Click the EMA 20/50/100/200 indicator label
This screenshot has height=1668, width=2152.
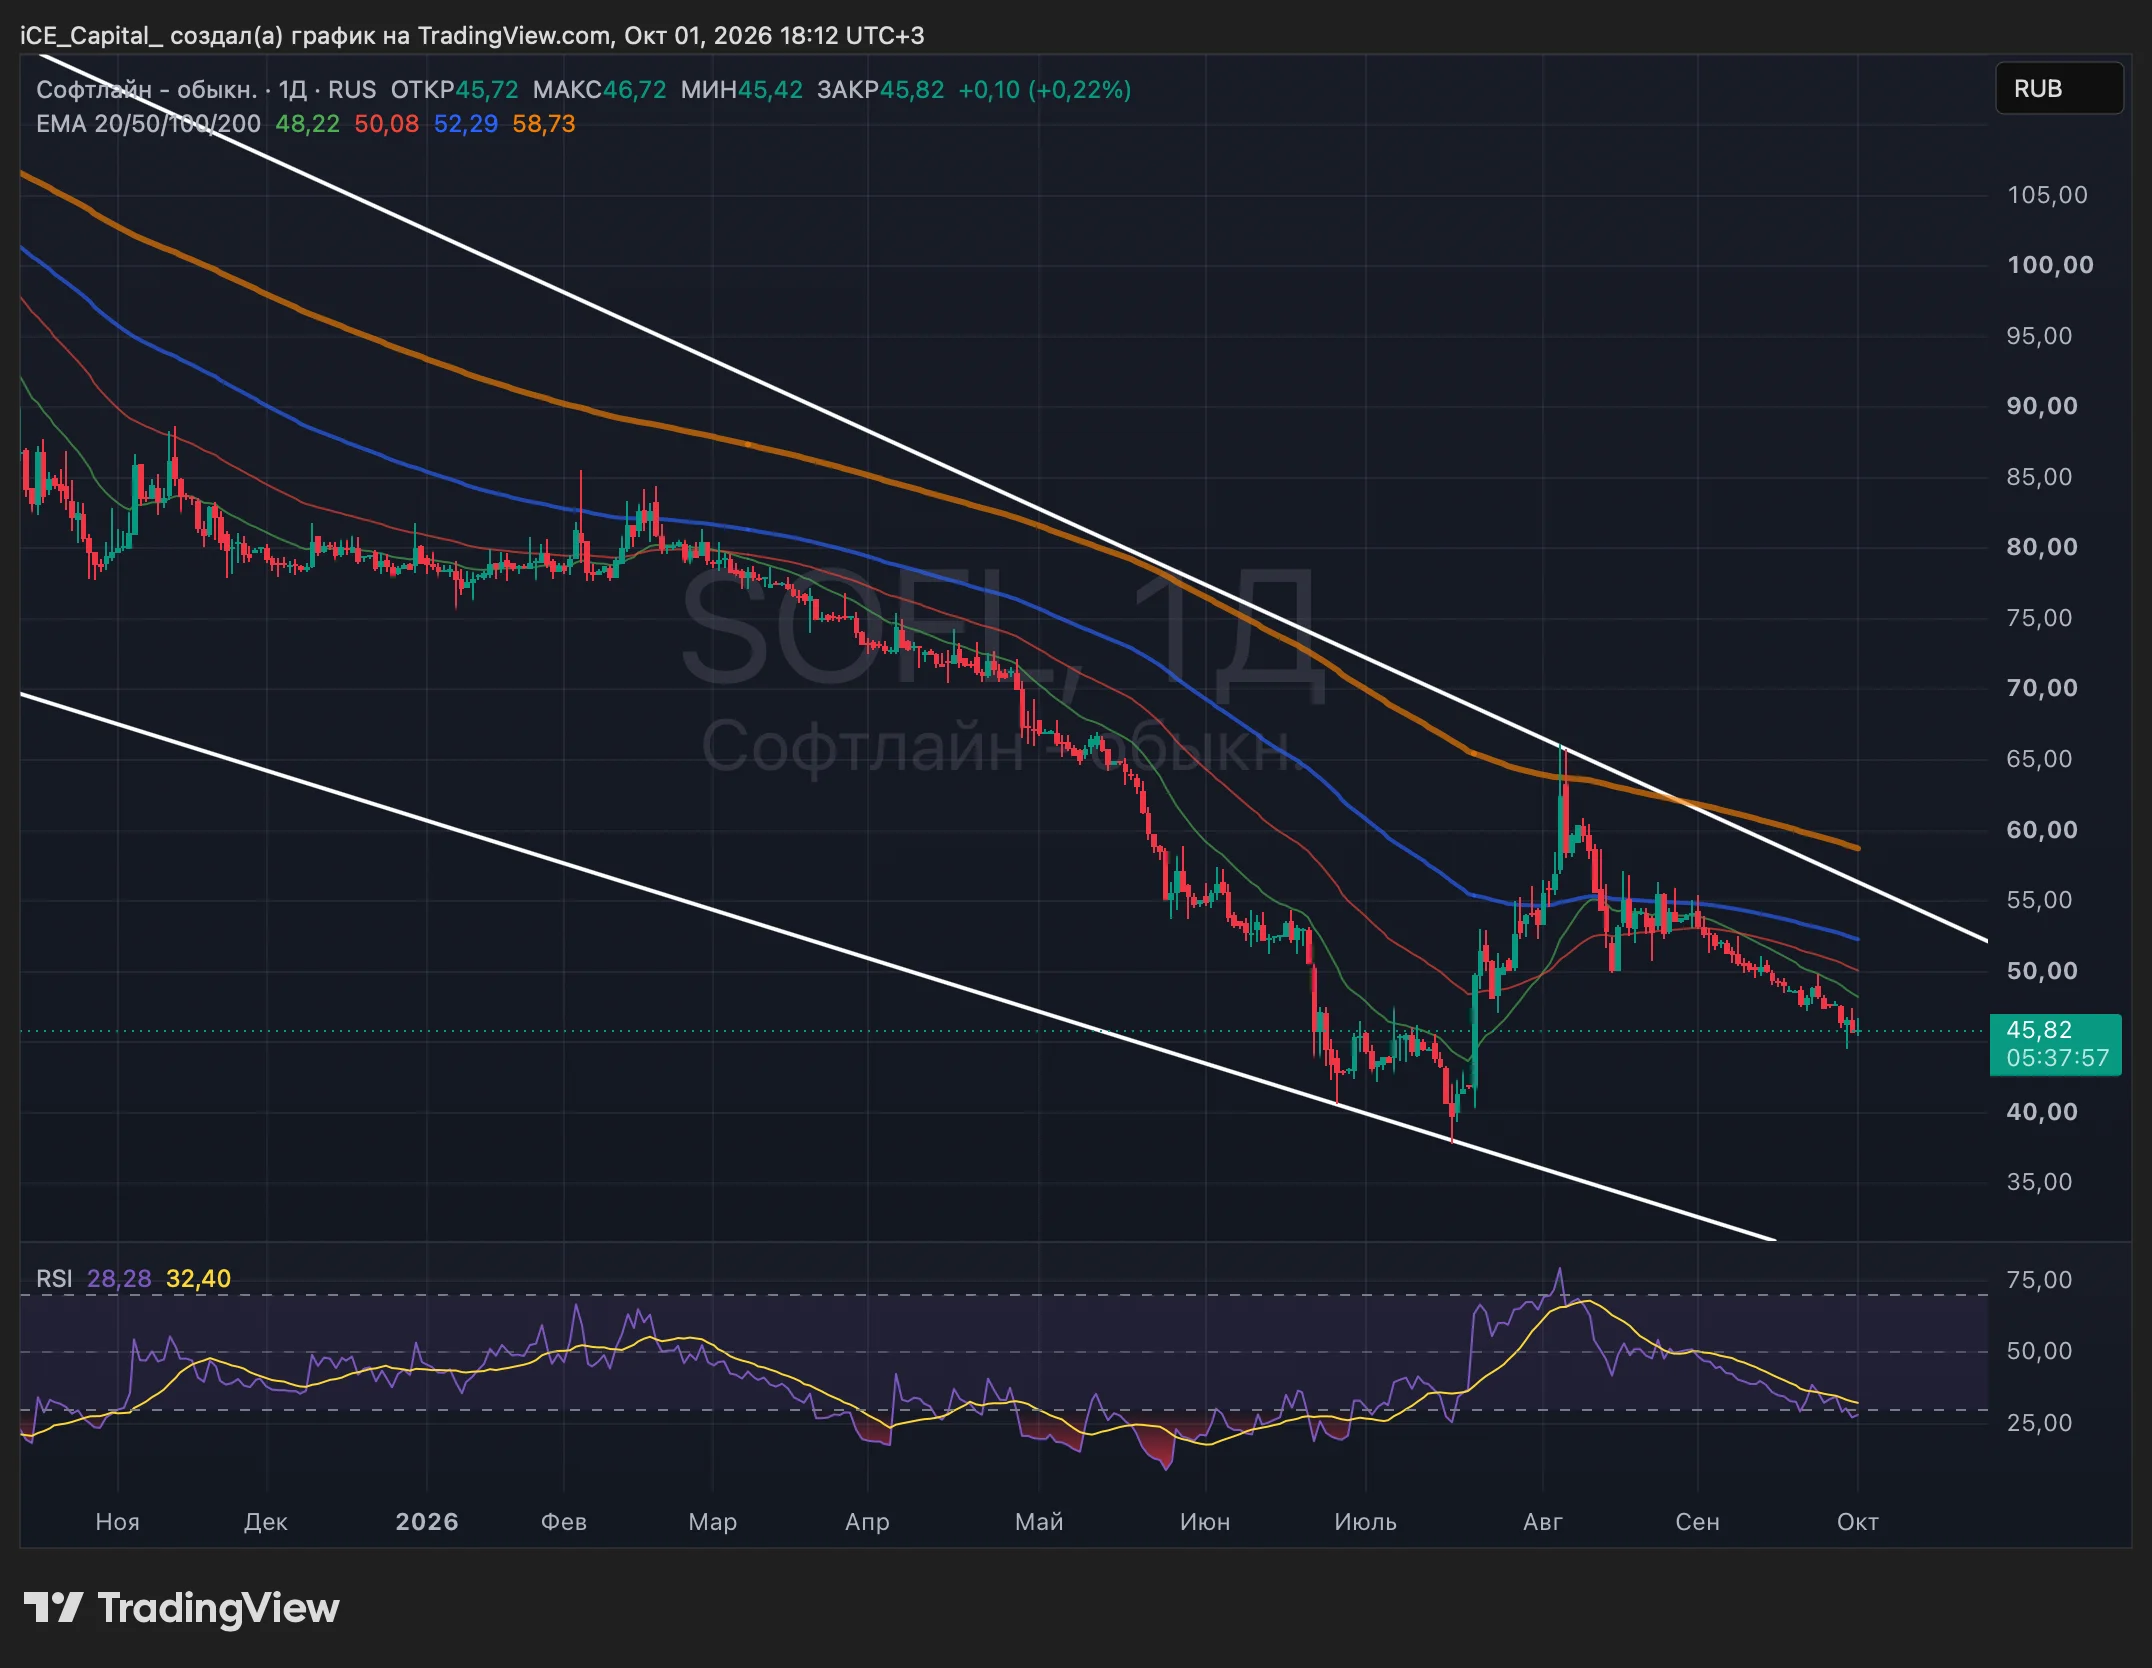(148, 124)
